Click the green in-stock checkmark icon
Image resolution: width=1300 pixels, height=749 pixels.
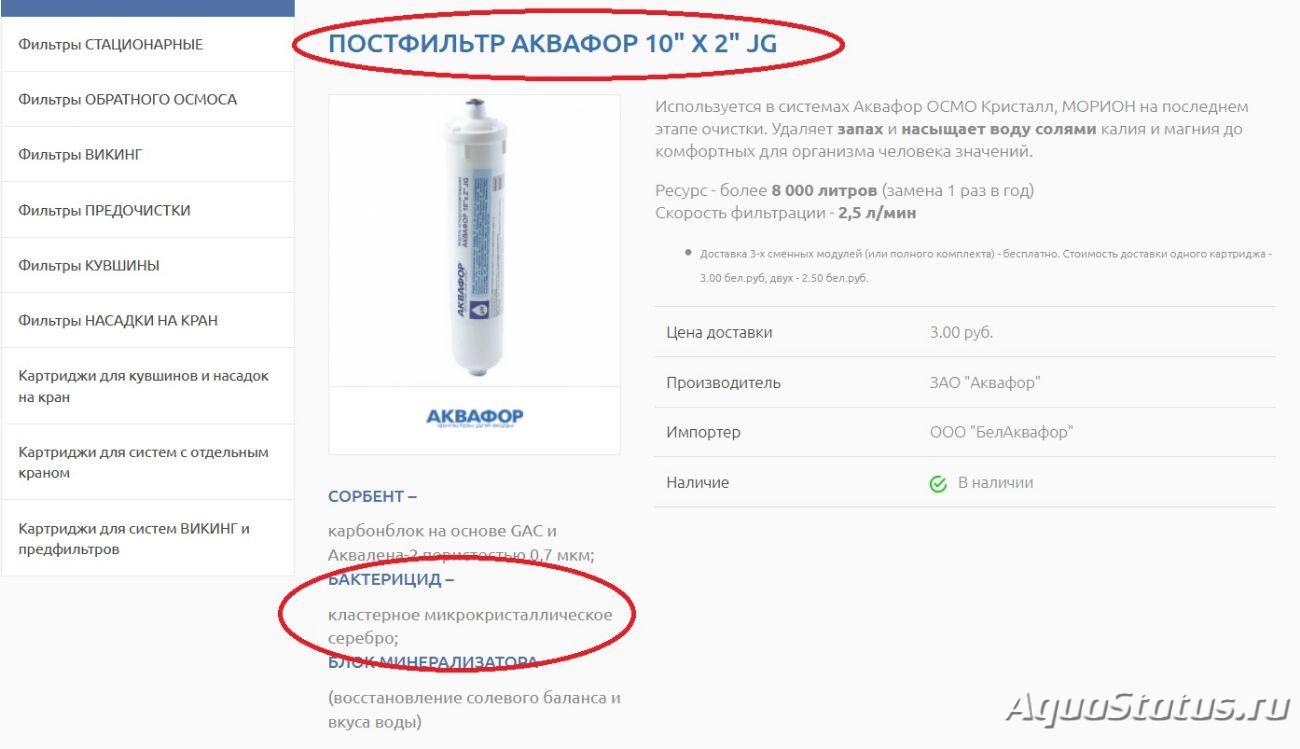point(938,484)
